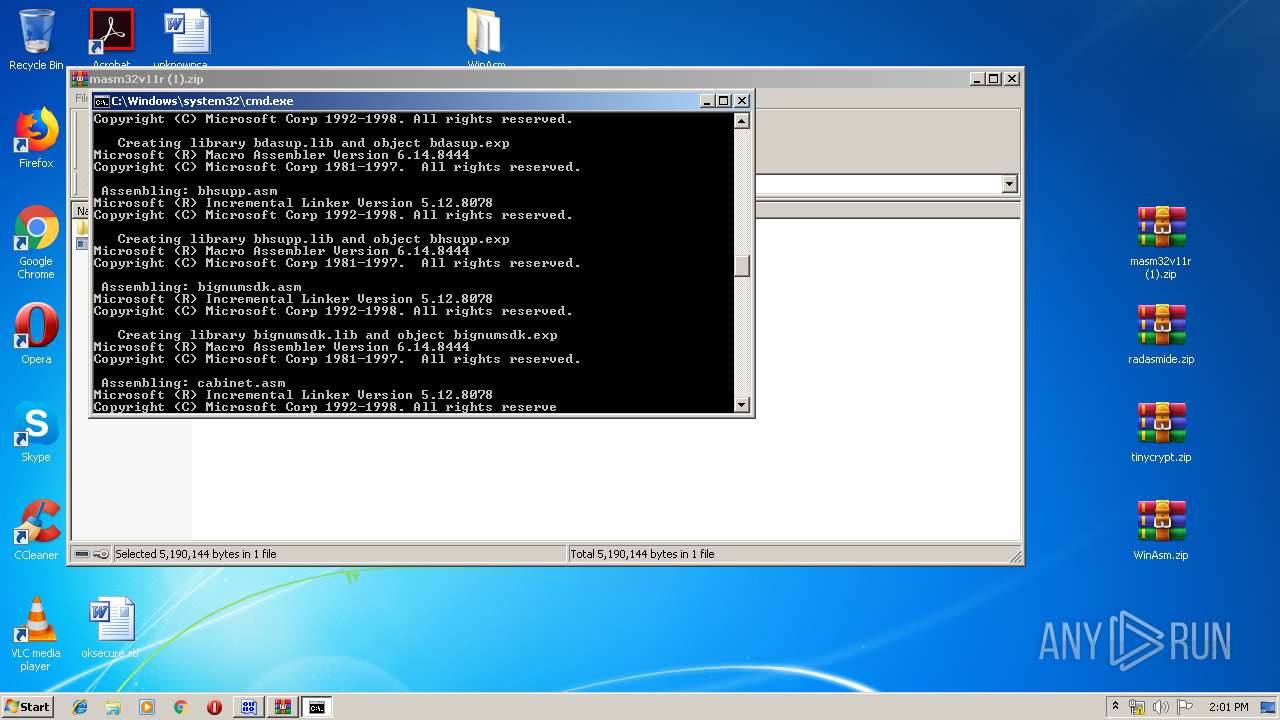Click Opera icon in taskbar
Viewport: 1280px width, 720px height.
click(214, 707)
